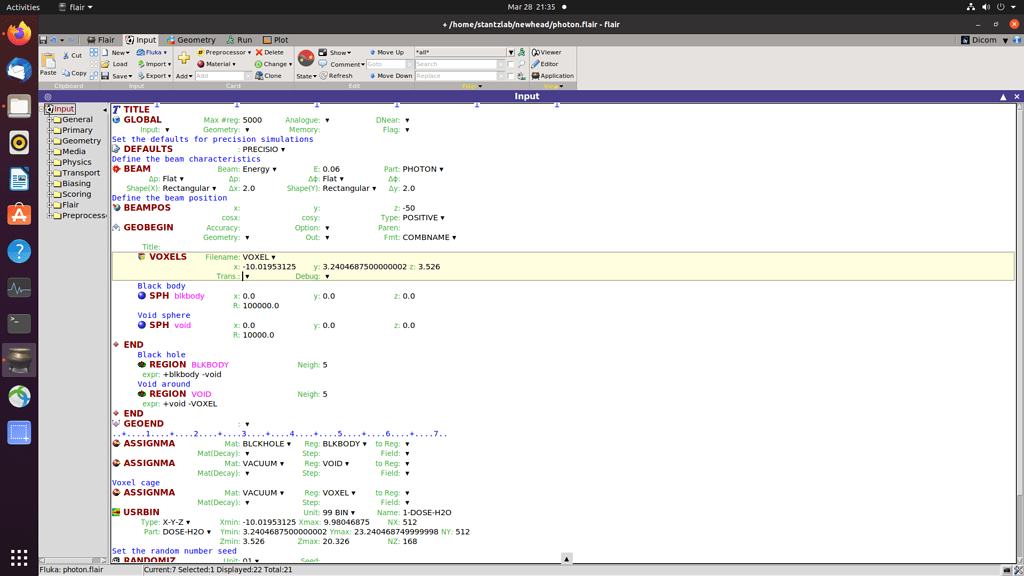Click the Max #reg value field 5000
Screen dimensions: 1024x576
(x=253, y=120)
